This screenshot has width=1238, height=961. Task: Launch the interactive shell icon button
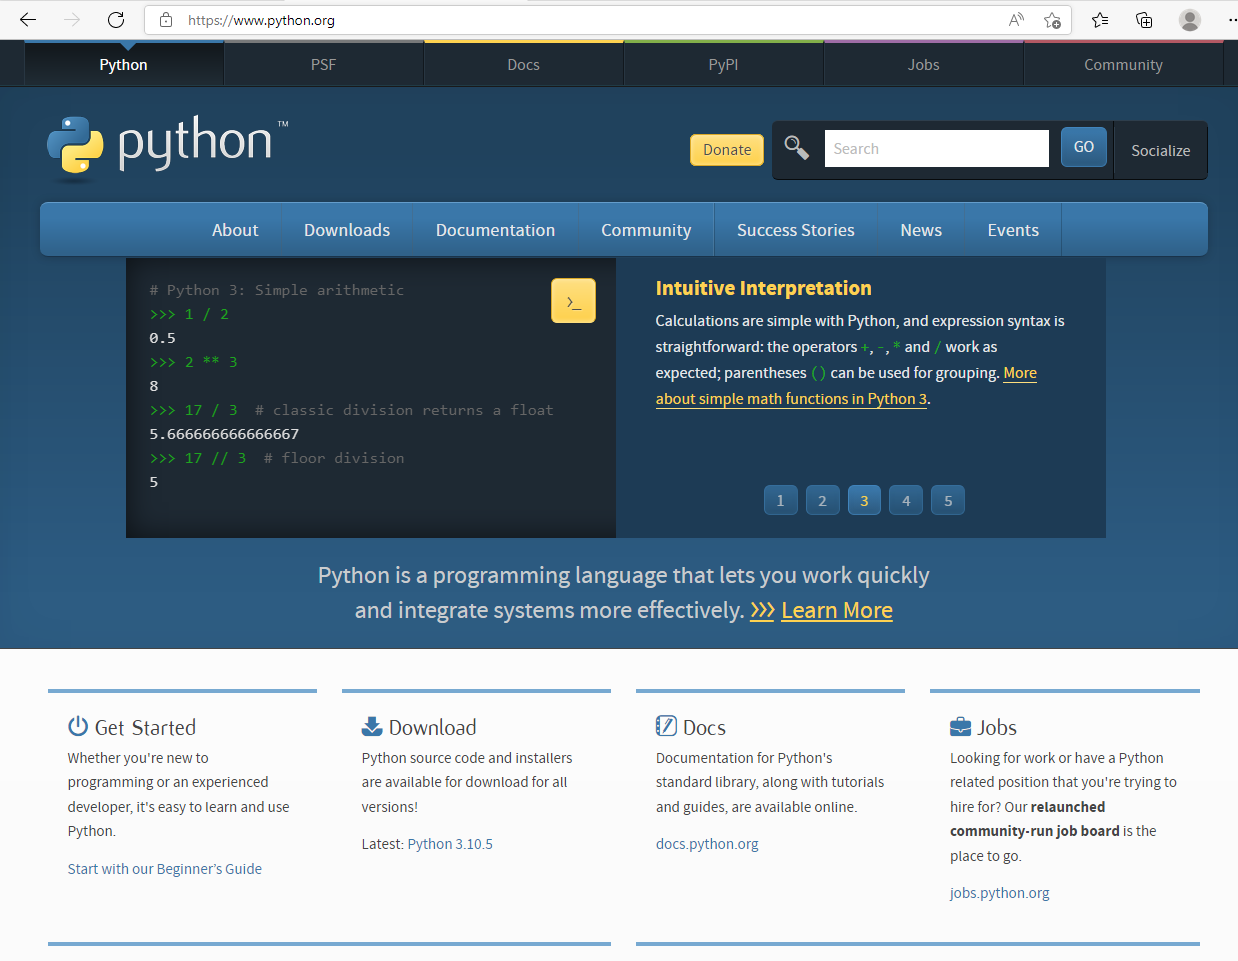(x=573, y=301)
